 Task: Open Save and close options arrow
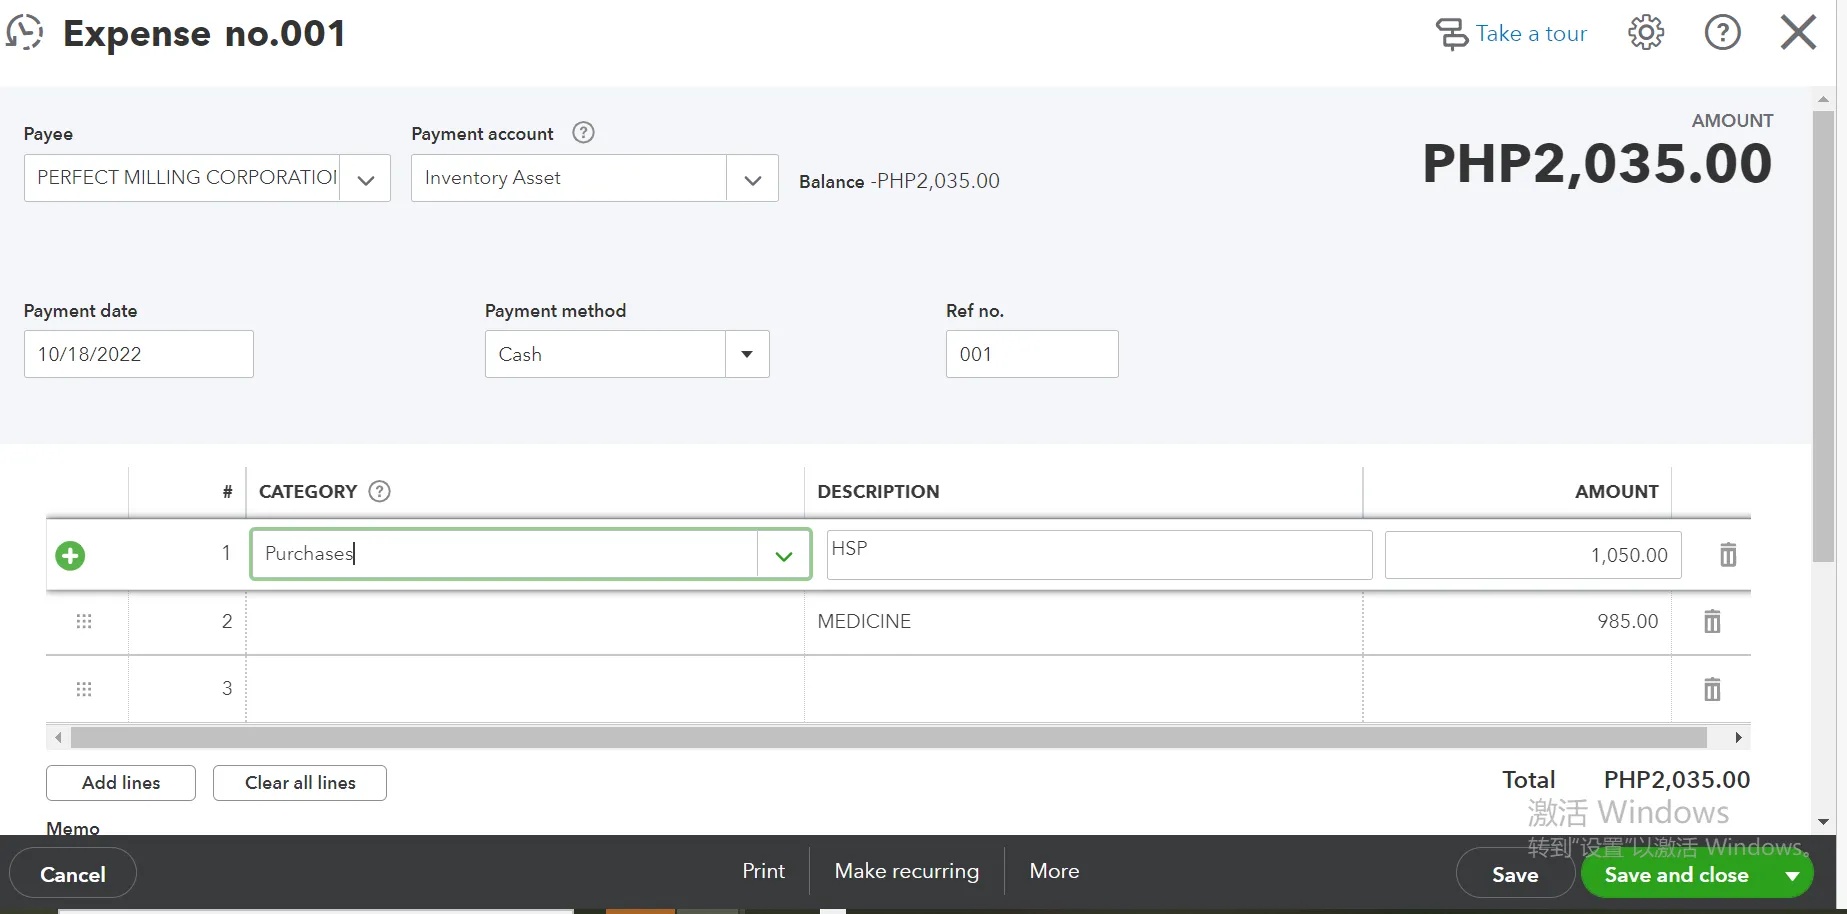point(1792,875)
